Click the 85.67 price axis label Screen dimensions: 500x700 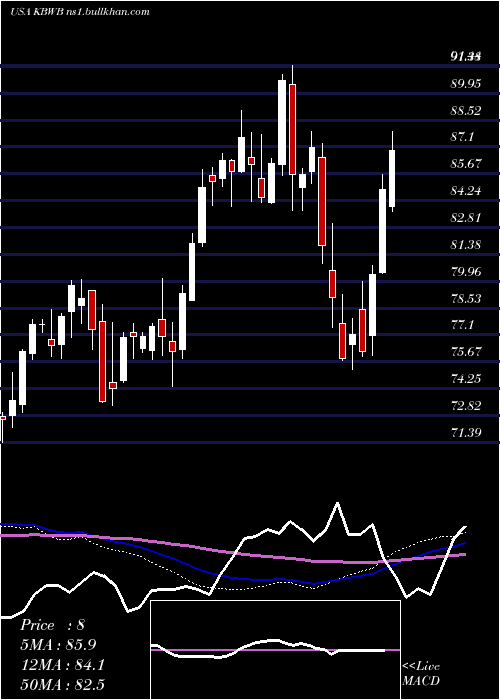466,164
